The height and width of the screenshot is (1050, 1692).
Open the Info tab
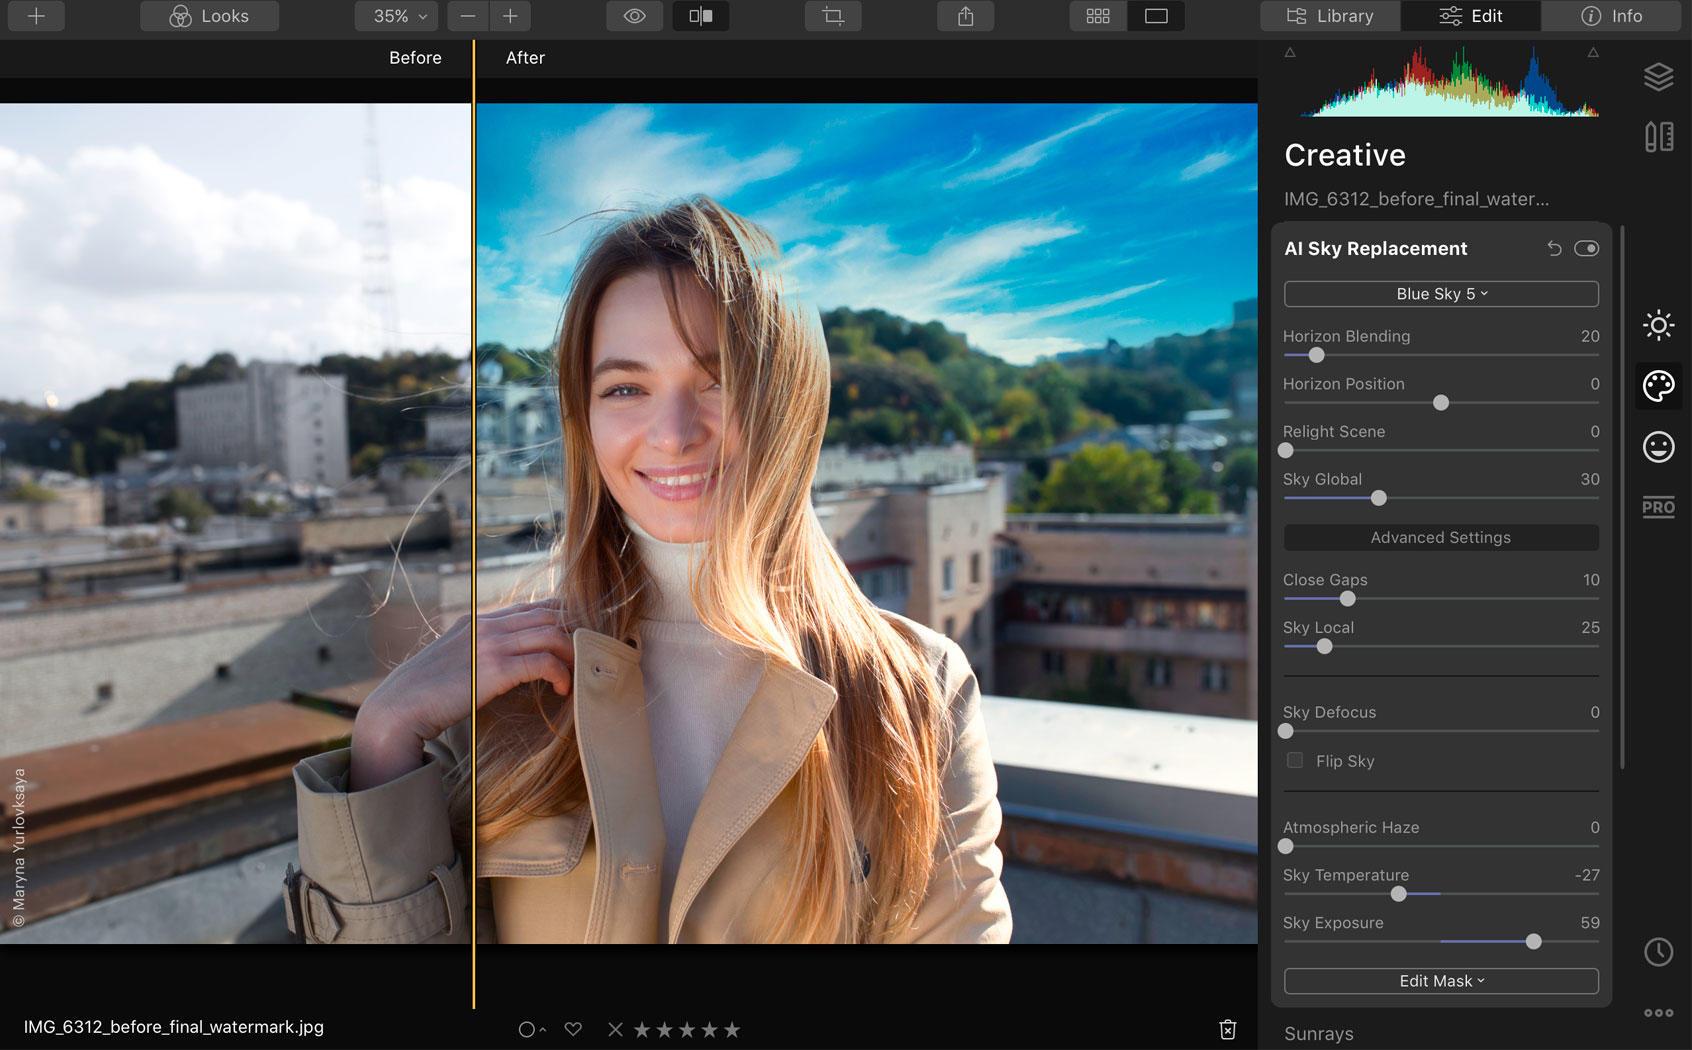tap(1610, 16)
